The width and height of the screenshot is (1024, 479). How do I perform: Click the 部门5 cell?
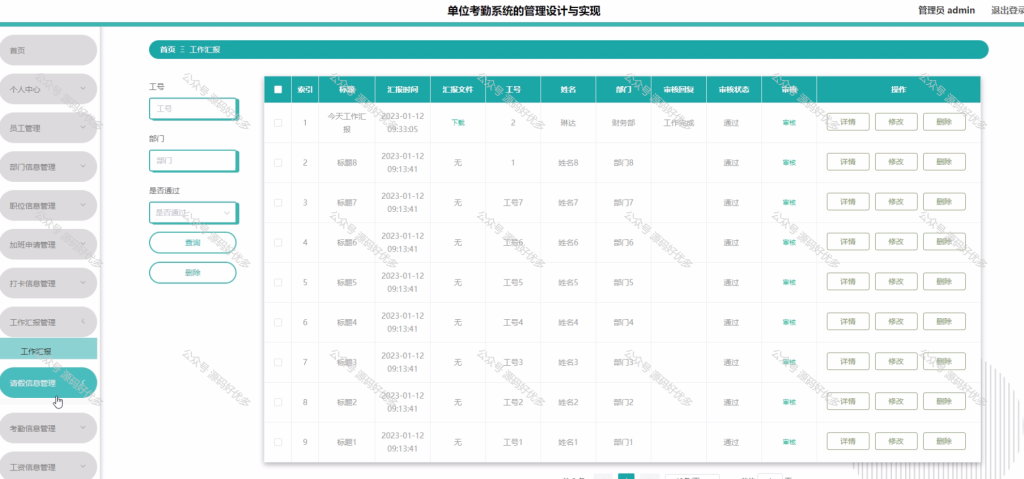[624, 282]
